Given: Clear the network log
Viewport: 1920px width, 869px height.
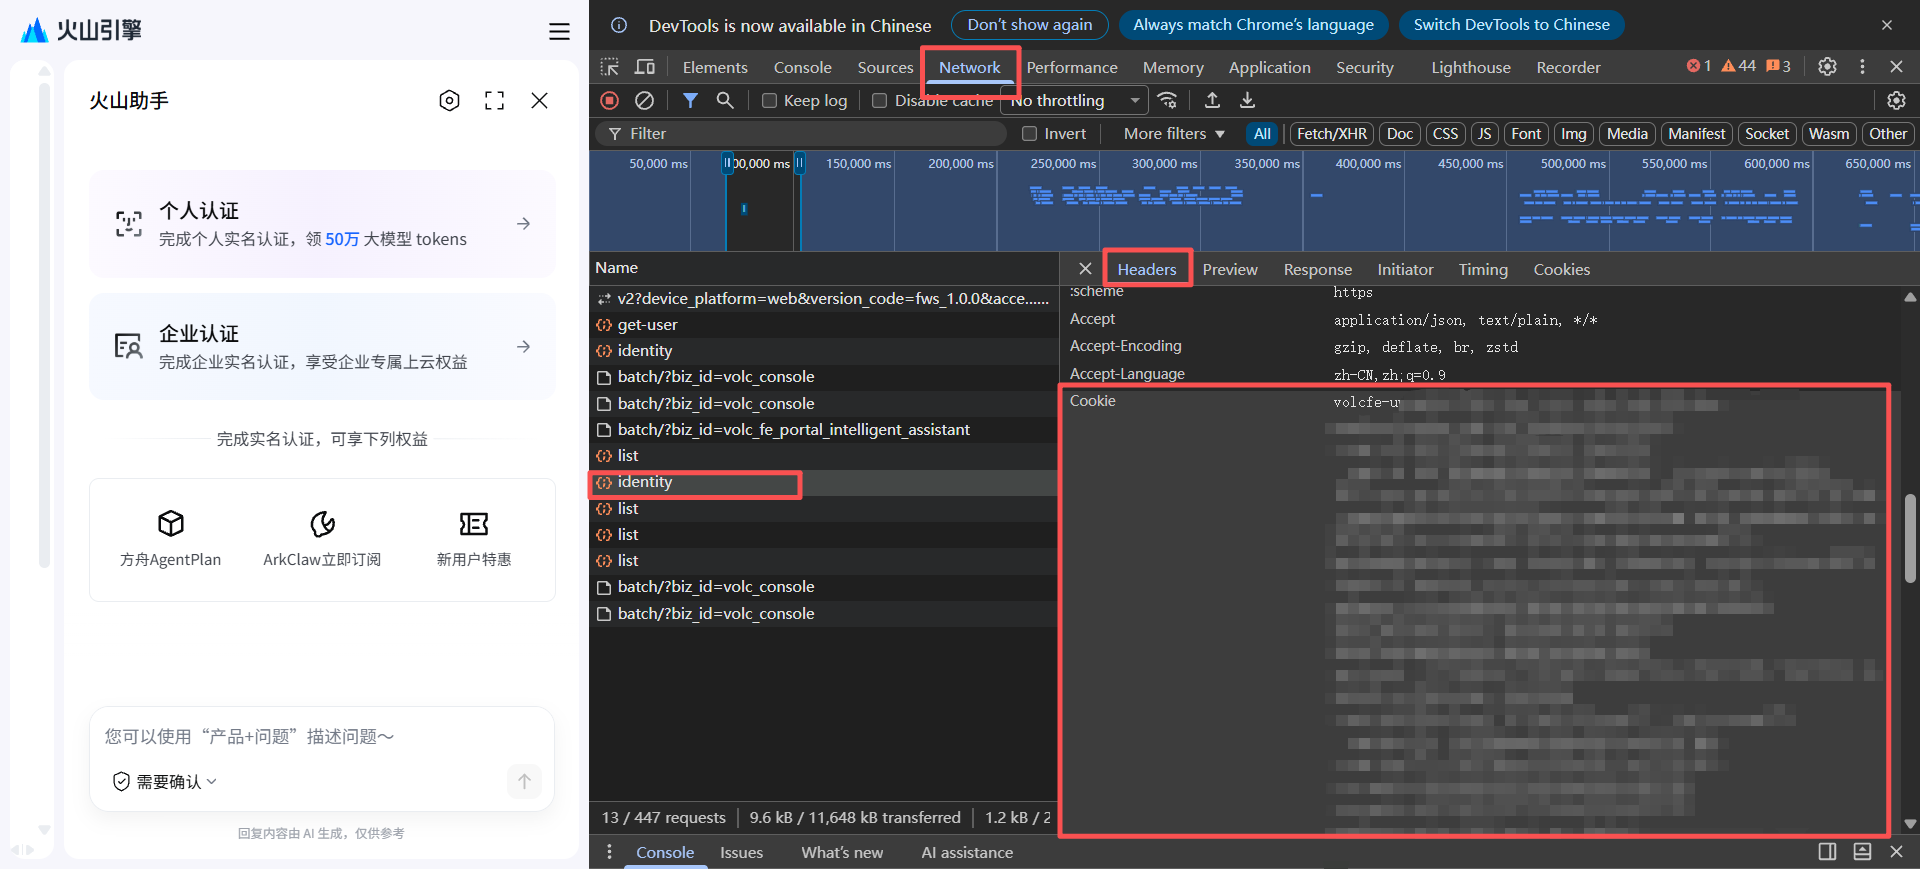Looking at the screenshot, I should tap(645, 100).
